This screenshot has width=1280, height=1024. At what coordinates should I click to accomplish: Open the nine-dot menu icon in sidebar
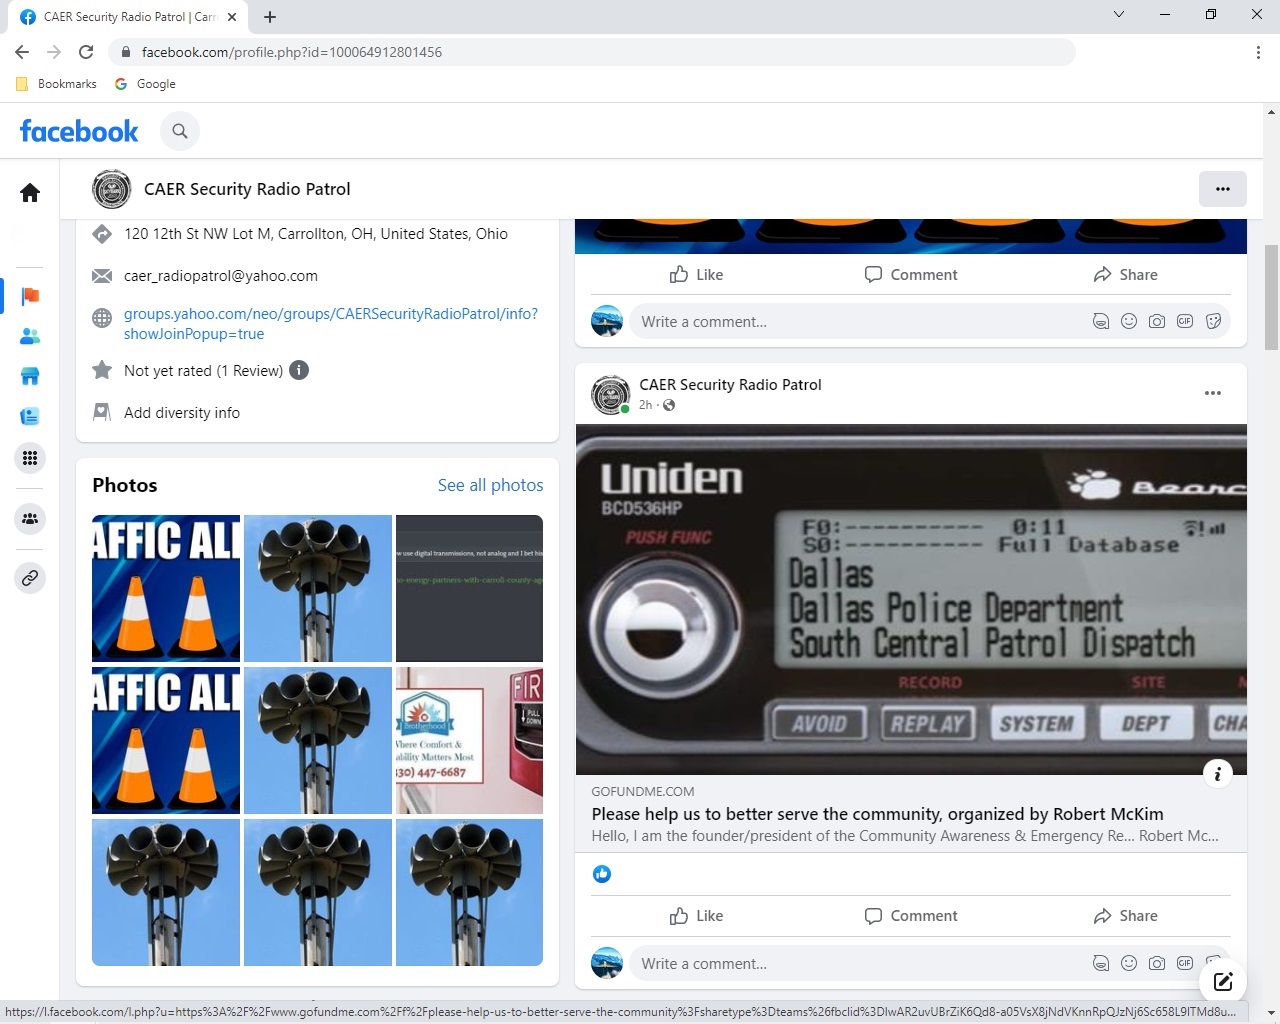pyautogui.click(x=30, y=458)
